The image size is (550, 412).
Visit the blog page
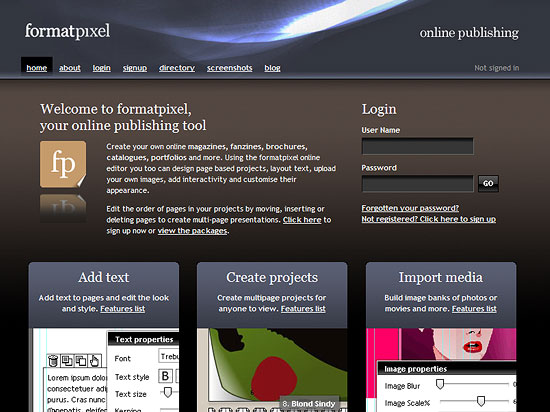[272, 68]
